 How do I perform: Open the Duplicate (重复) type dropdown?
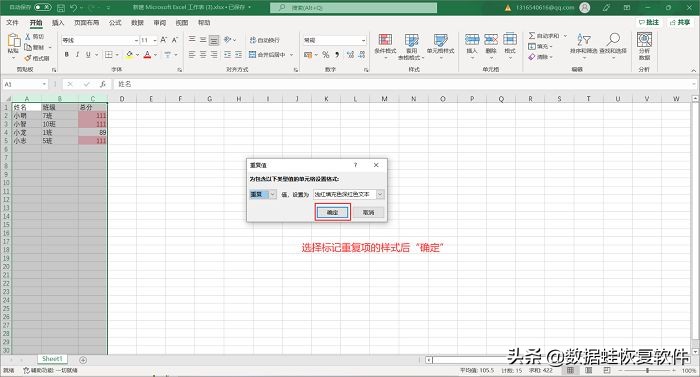272,194
